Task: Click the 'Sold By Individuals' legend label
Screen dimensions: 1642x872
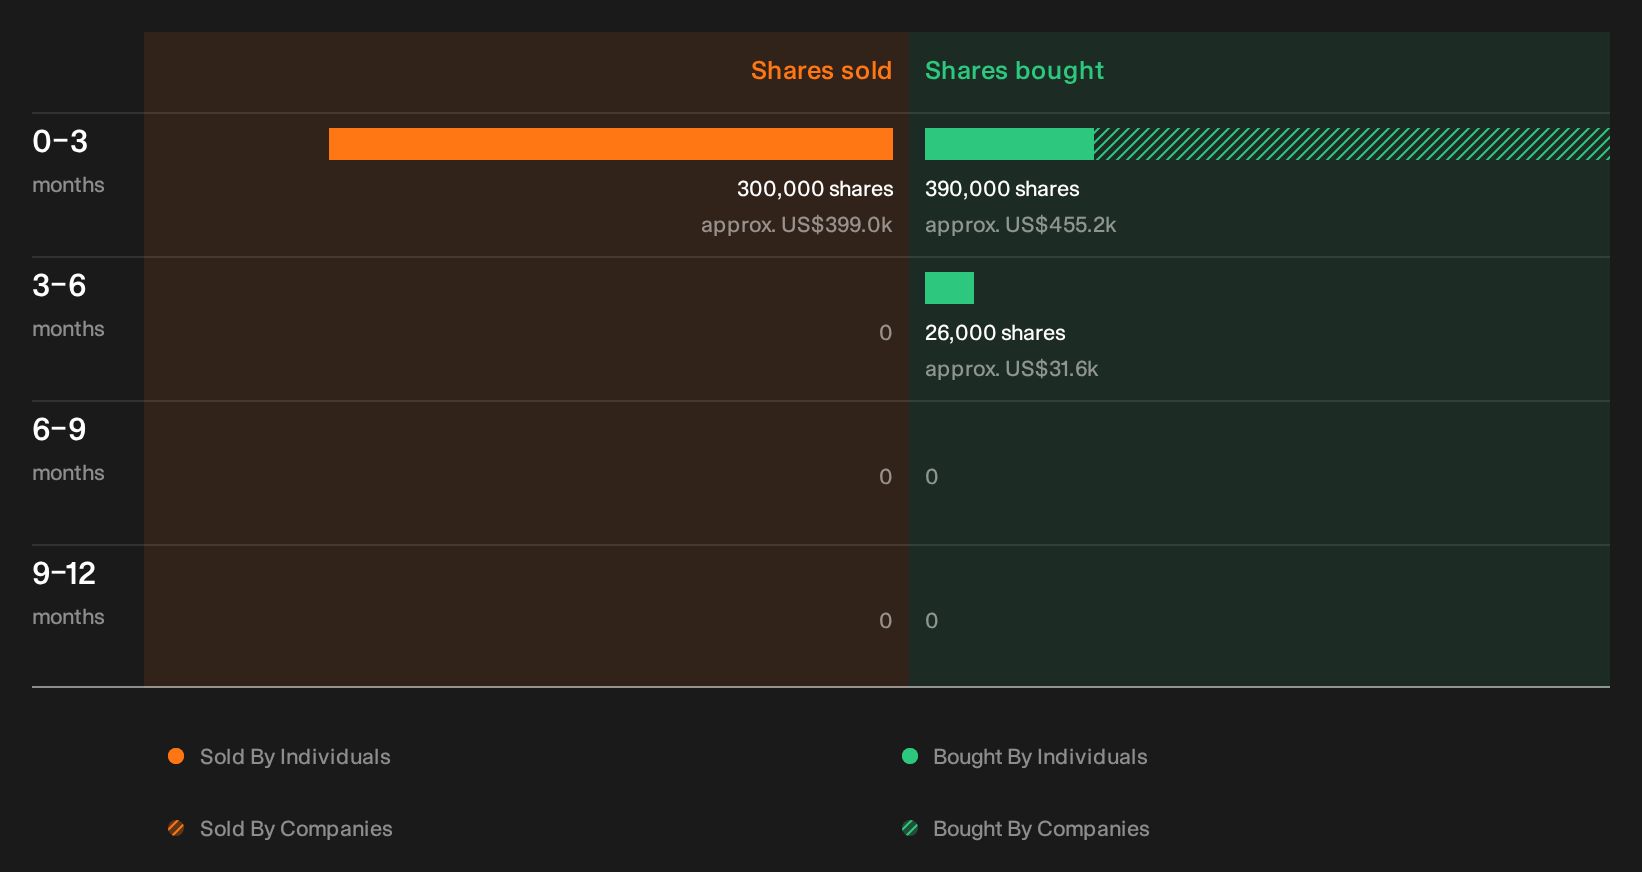Action: pyautogui.click(x=295, y=757)
